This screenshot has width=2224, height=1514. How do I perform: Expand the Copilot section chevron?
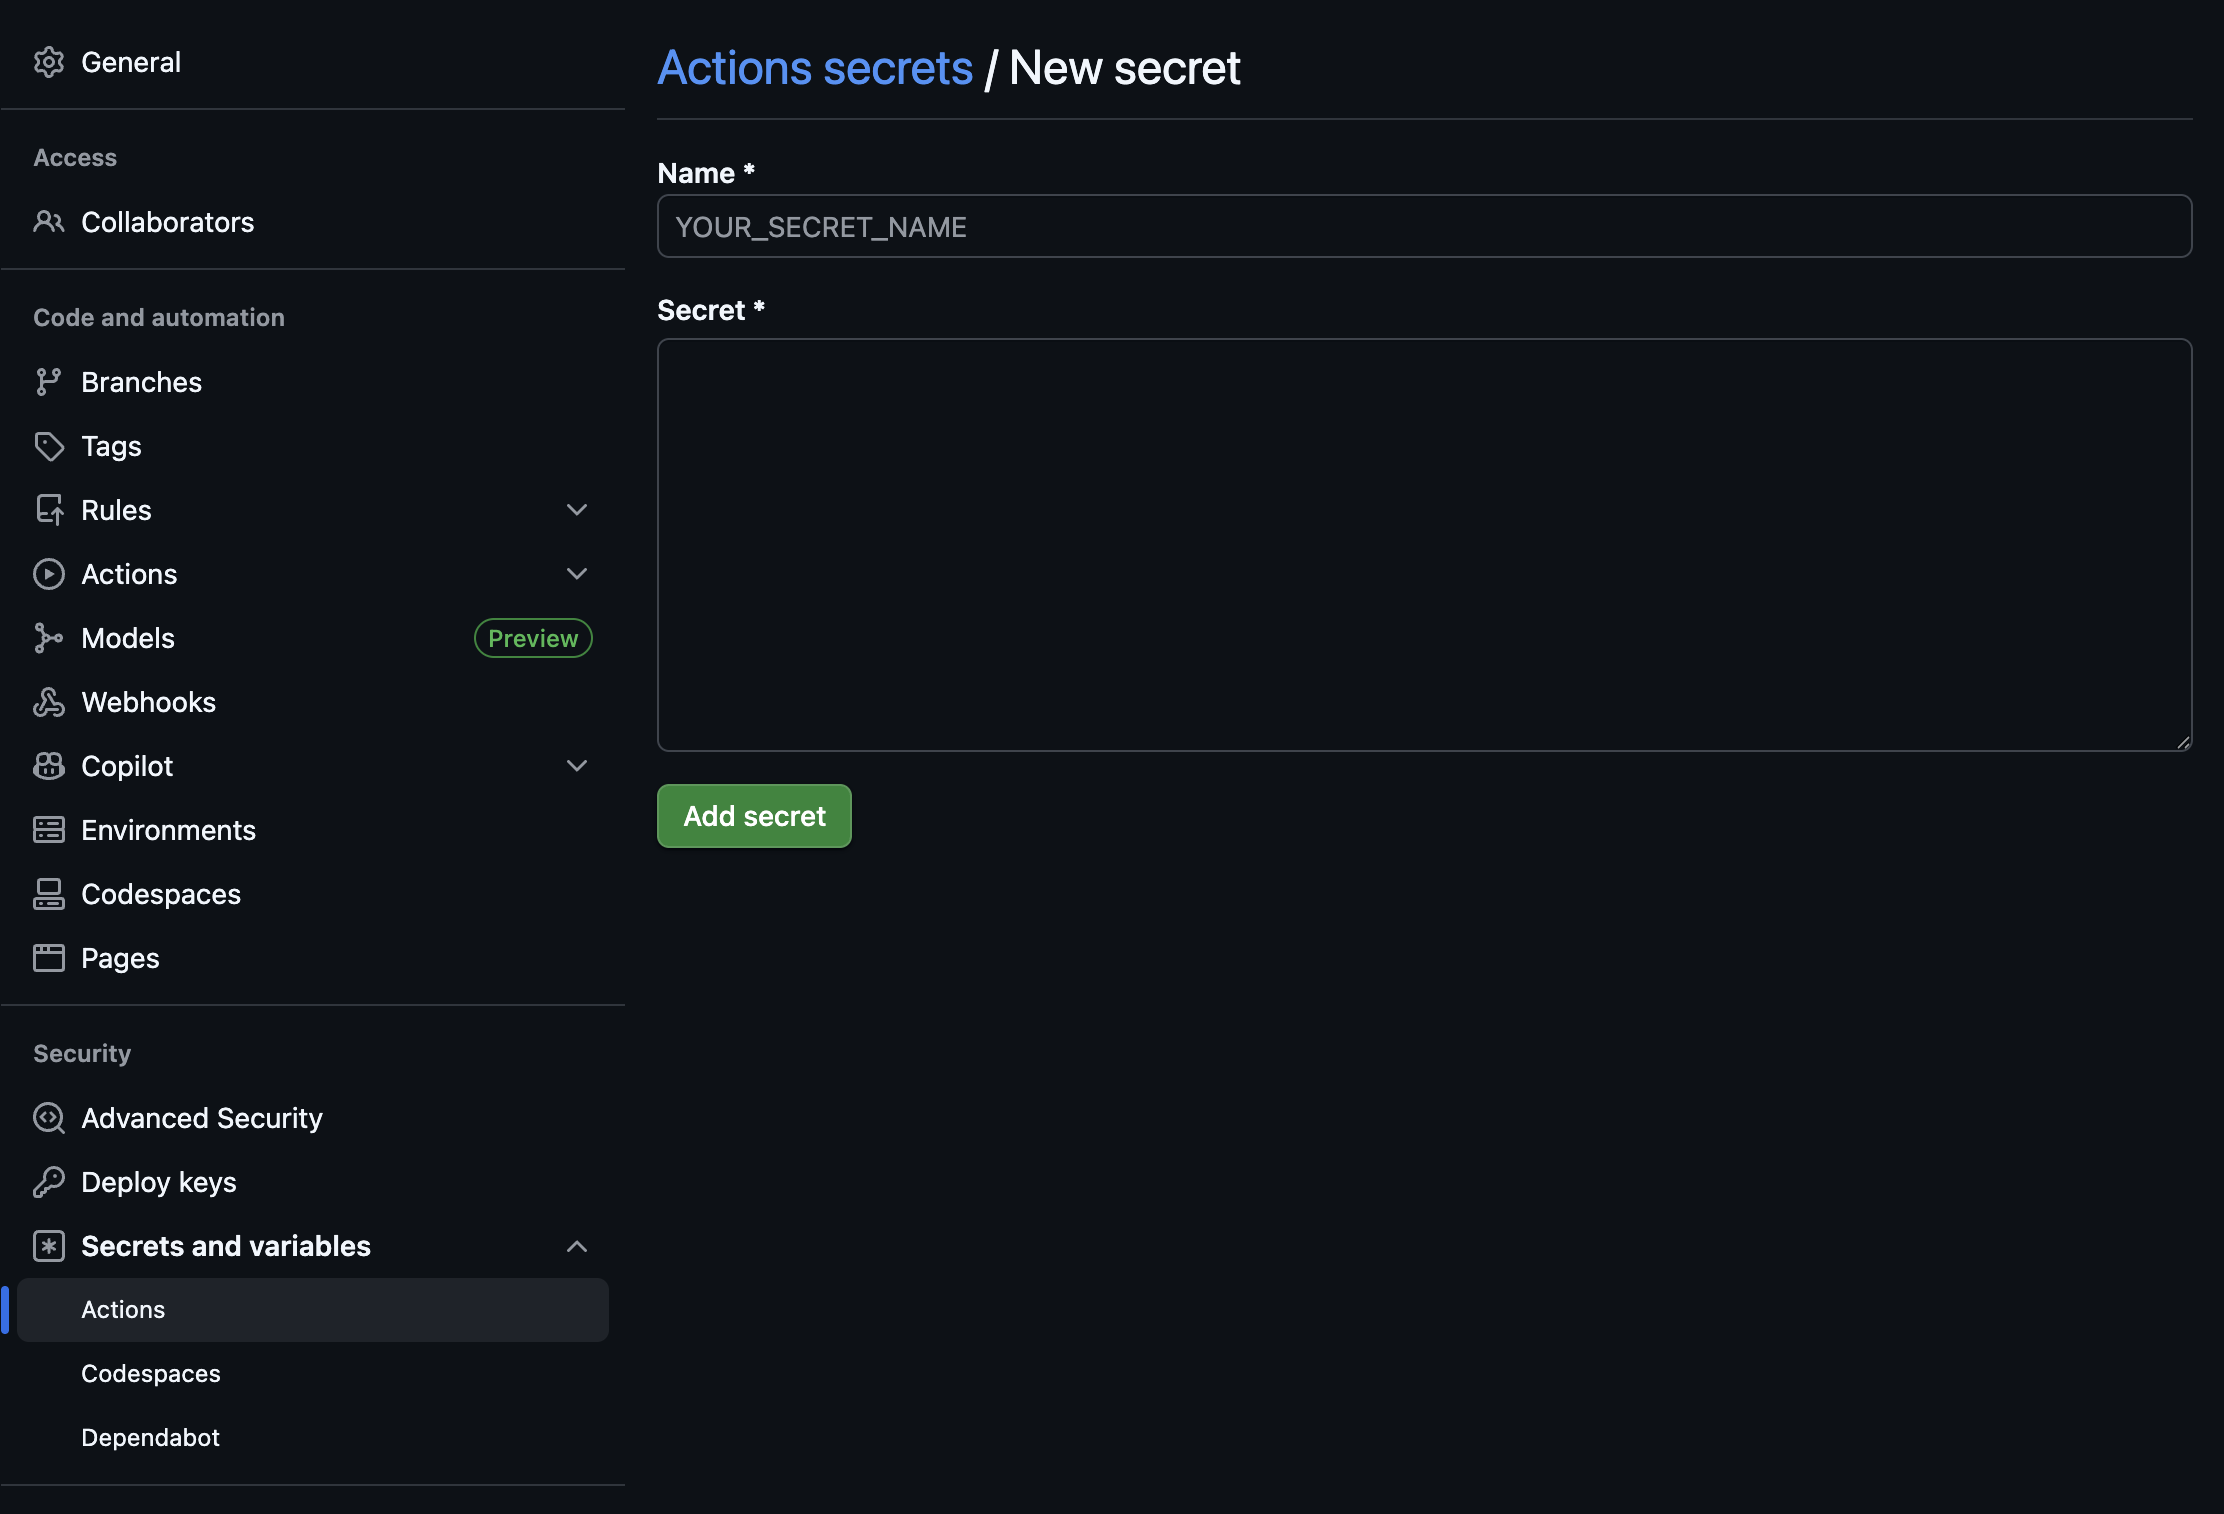pos(576,766)
